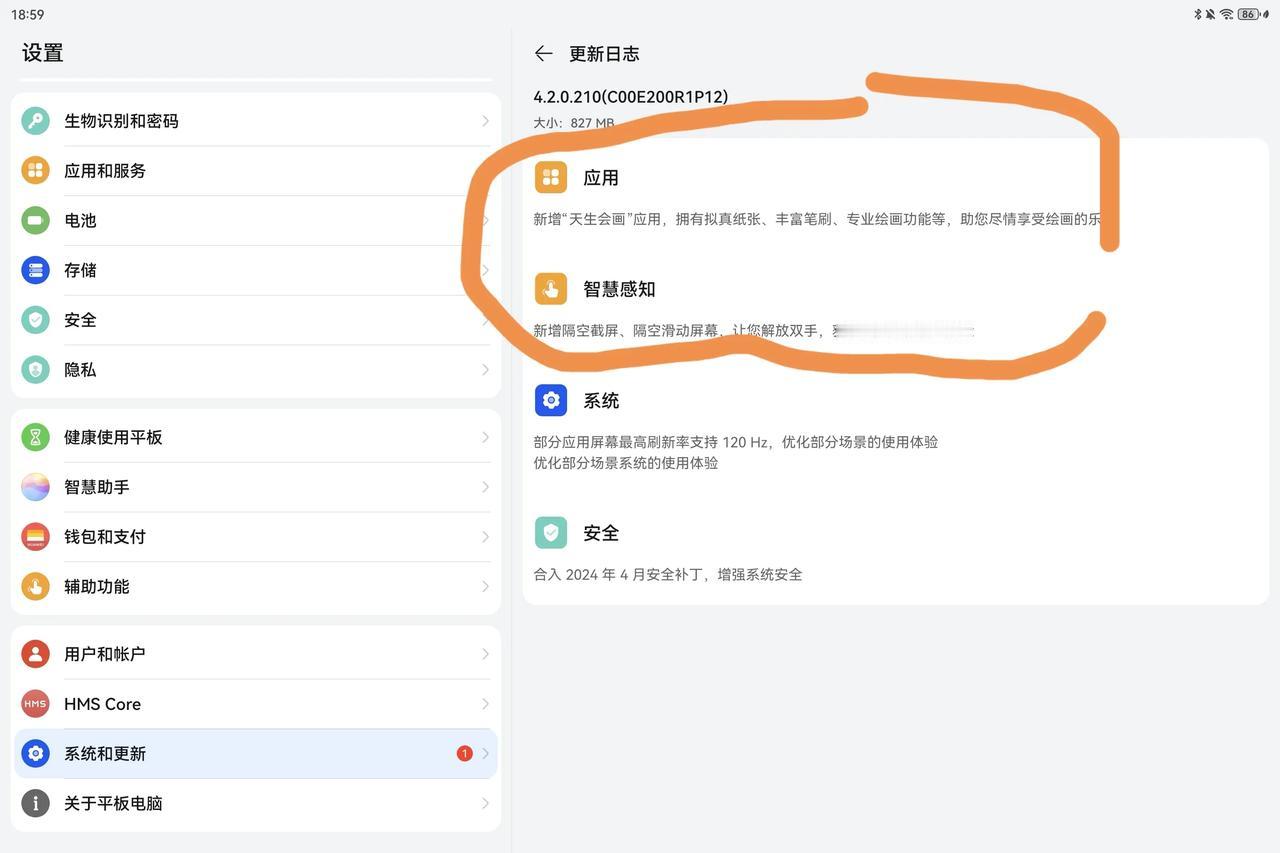Tap the 18:59 clock in status bar
This screenshot has width=1280, height=853.
(x=28, y=14)
